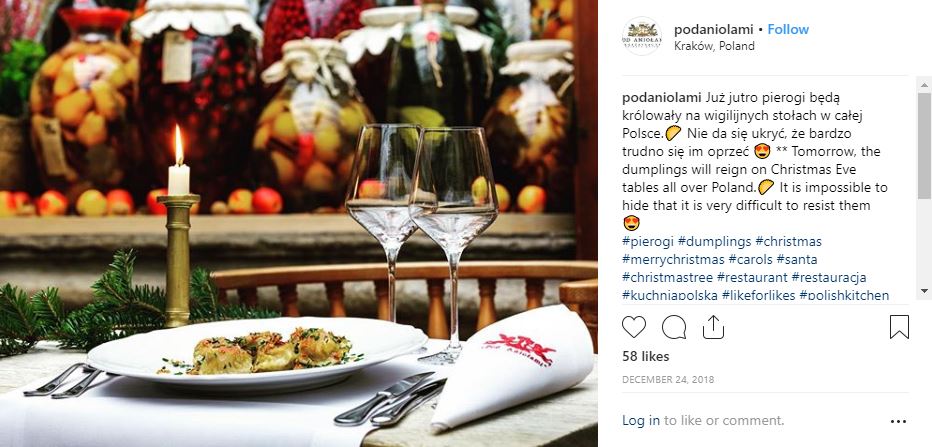The image size is (932, 447).
Task: Open comments with the speech bubble icon
Action: [x=674, y=327]
